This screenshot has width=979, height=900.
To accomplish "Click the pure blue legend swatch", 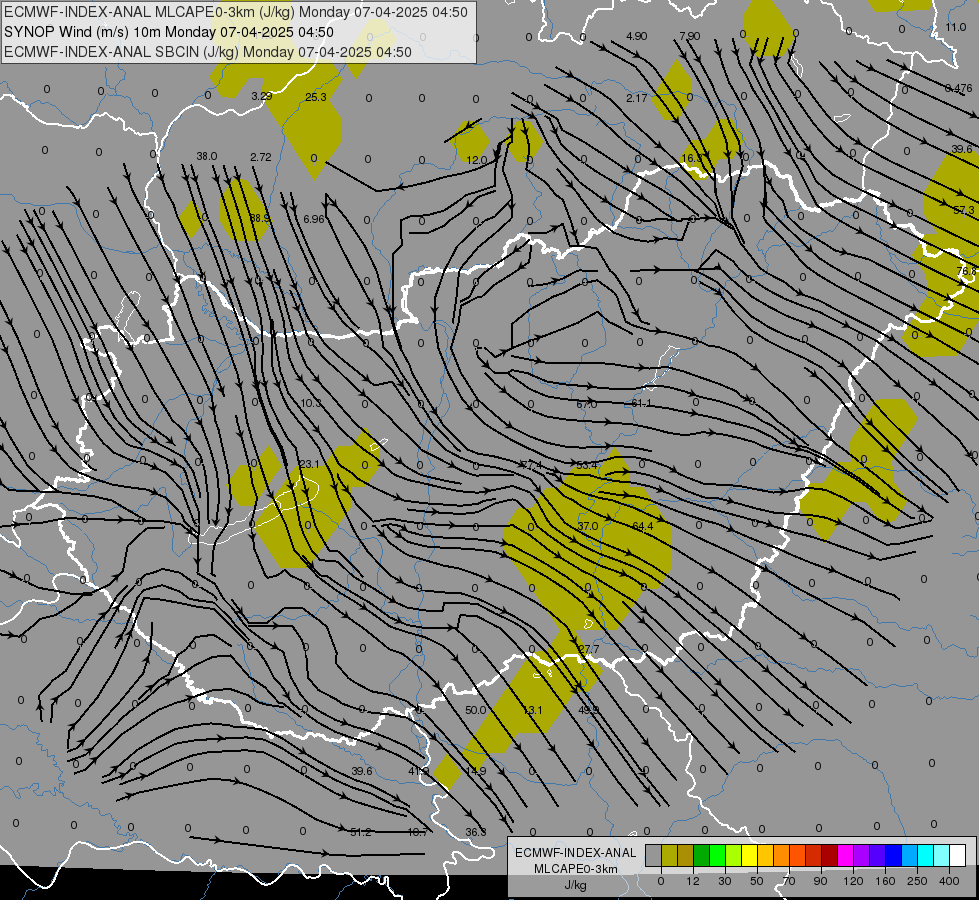I will pos(893,855).
